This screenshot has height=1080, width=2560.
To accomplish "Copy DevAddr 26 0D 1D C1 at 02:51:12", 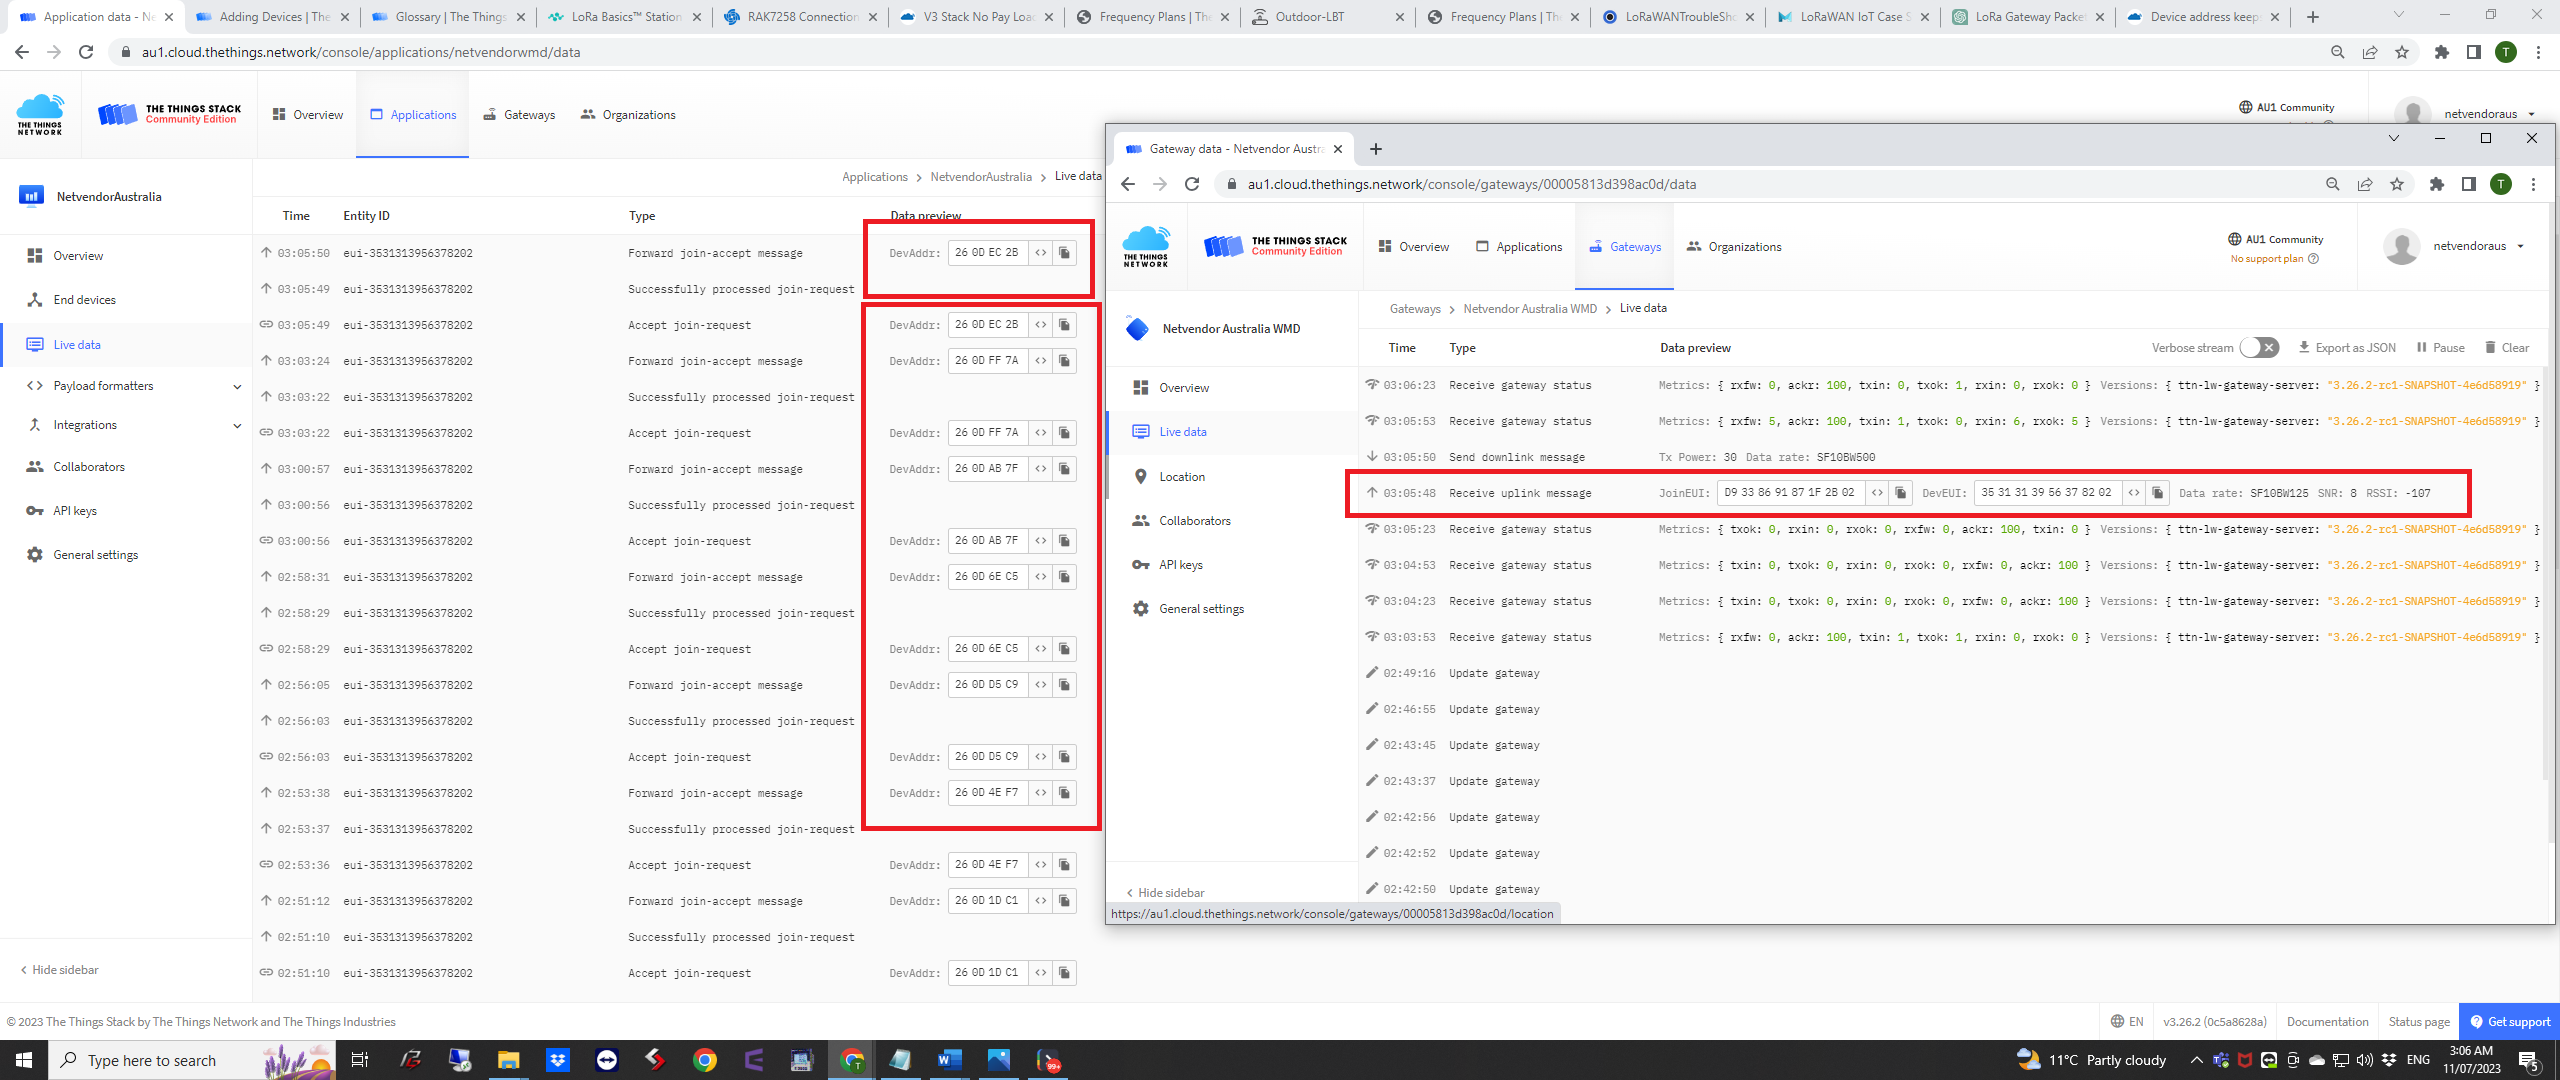I will 1065,901.
